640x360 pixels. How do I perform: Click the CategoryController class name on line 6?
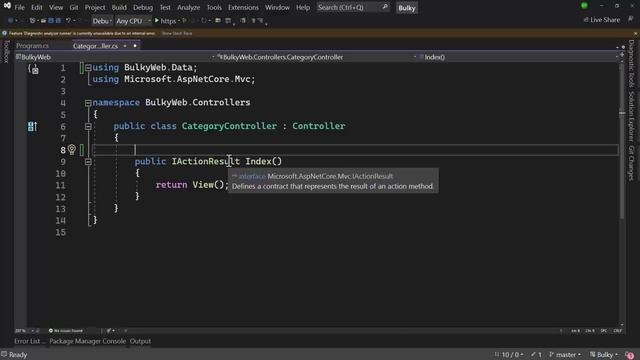[229, 126]
